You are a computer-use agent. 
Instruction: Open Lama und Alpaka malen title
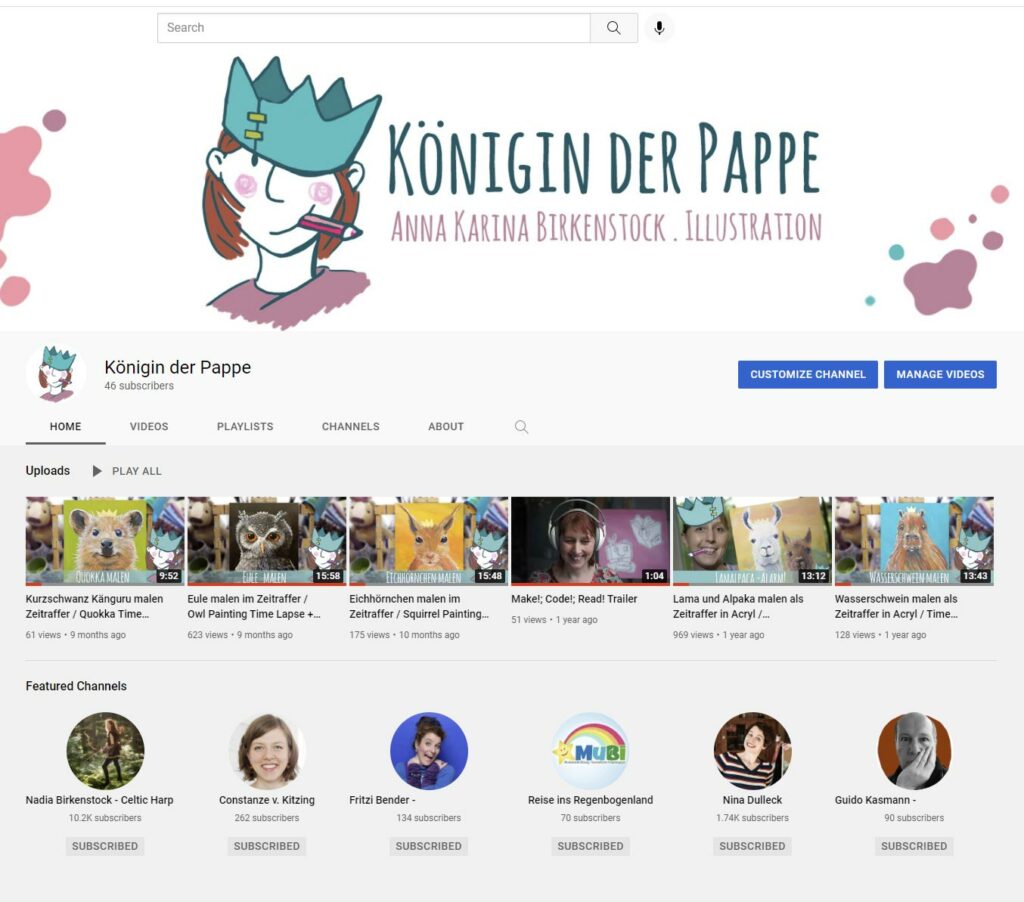coord(739,606)
